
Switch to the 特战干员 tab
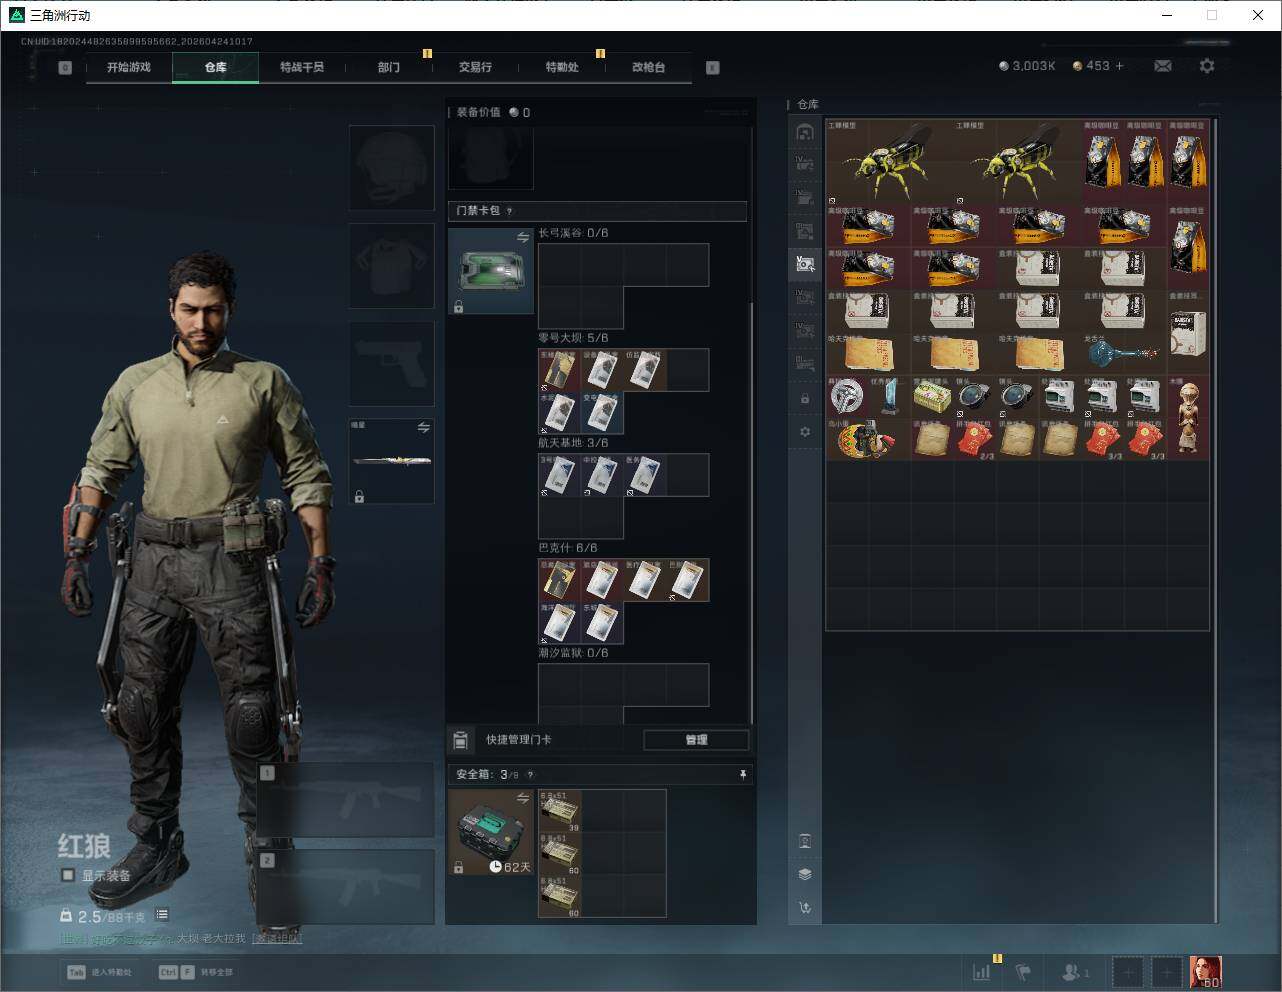click(302, 67)
